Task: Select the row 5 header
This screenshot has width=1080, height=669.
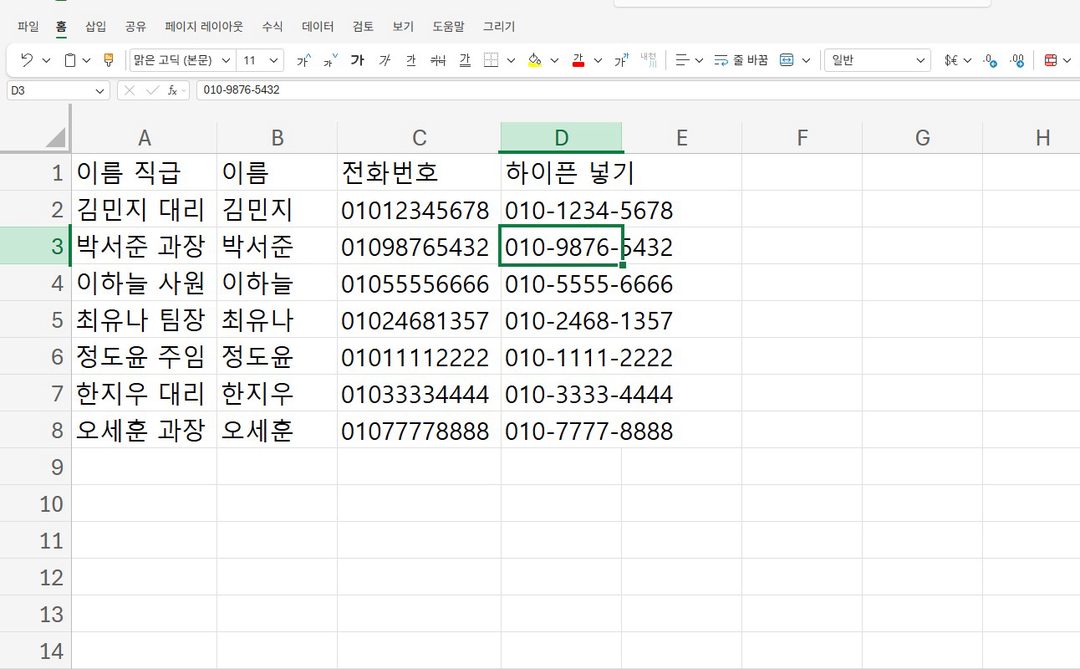Action: pyautogui.click(x=36, y=320)
